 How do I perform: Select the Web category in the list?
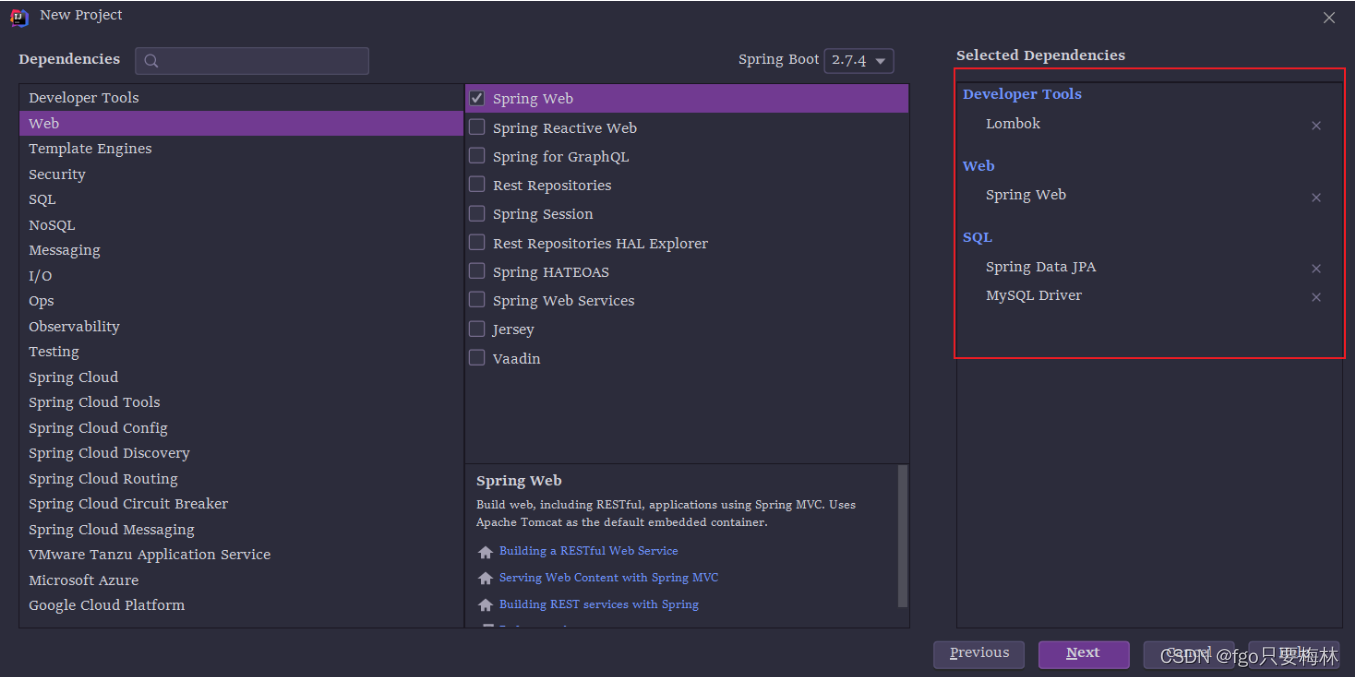click(x=241, y=123)
